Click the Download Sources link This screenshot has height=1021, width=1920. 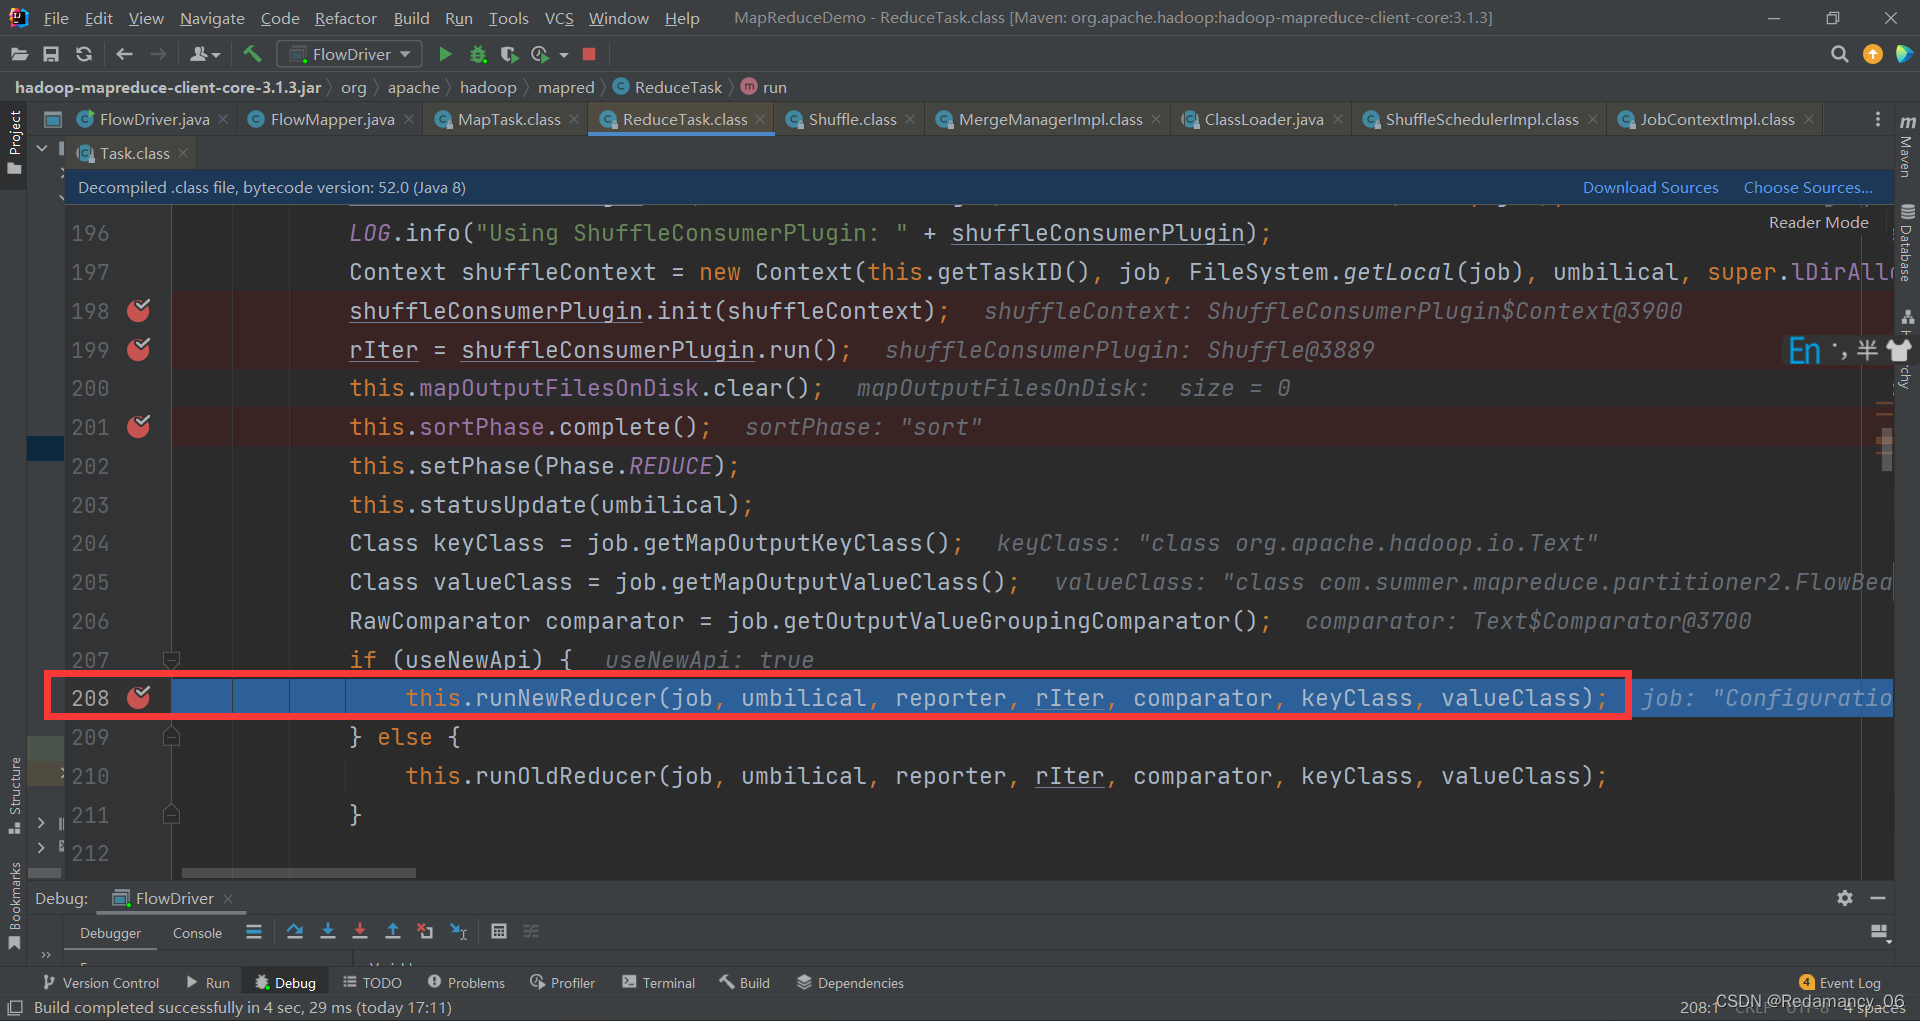tap(1650, 187)
